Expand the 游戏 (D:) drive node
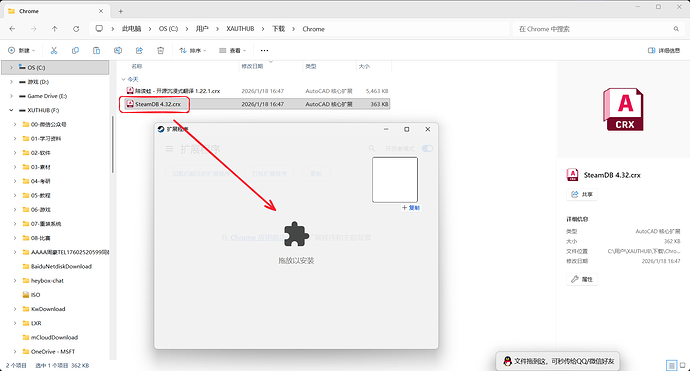Viewport: 690px width, 371px height. point(11,82)
